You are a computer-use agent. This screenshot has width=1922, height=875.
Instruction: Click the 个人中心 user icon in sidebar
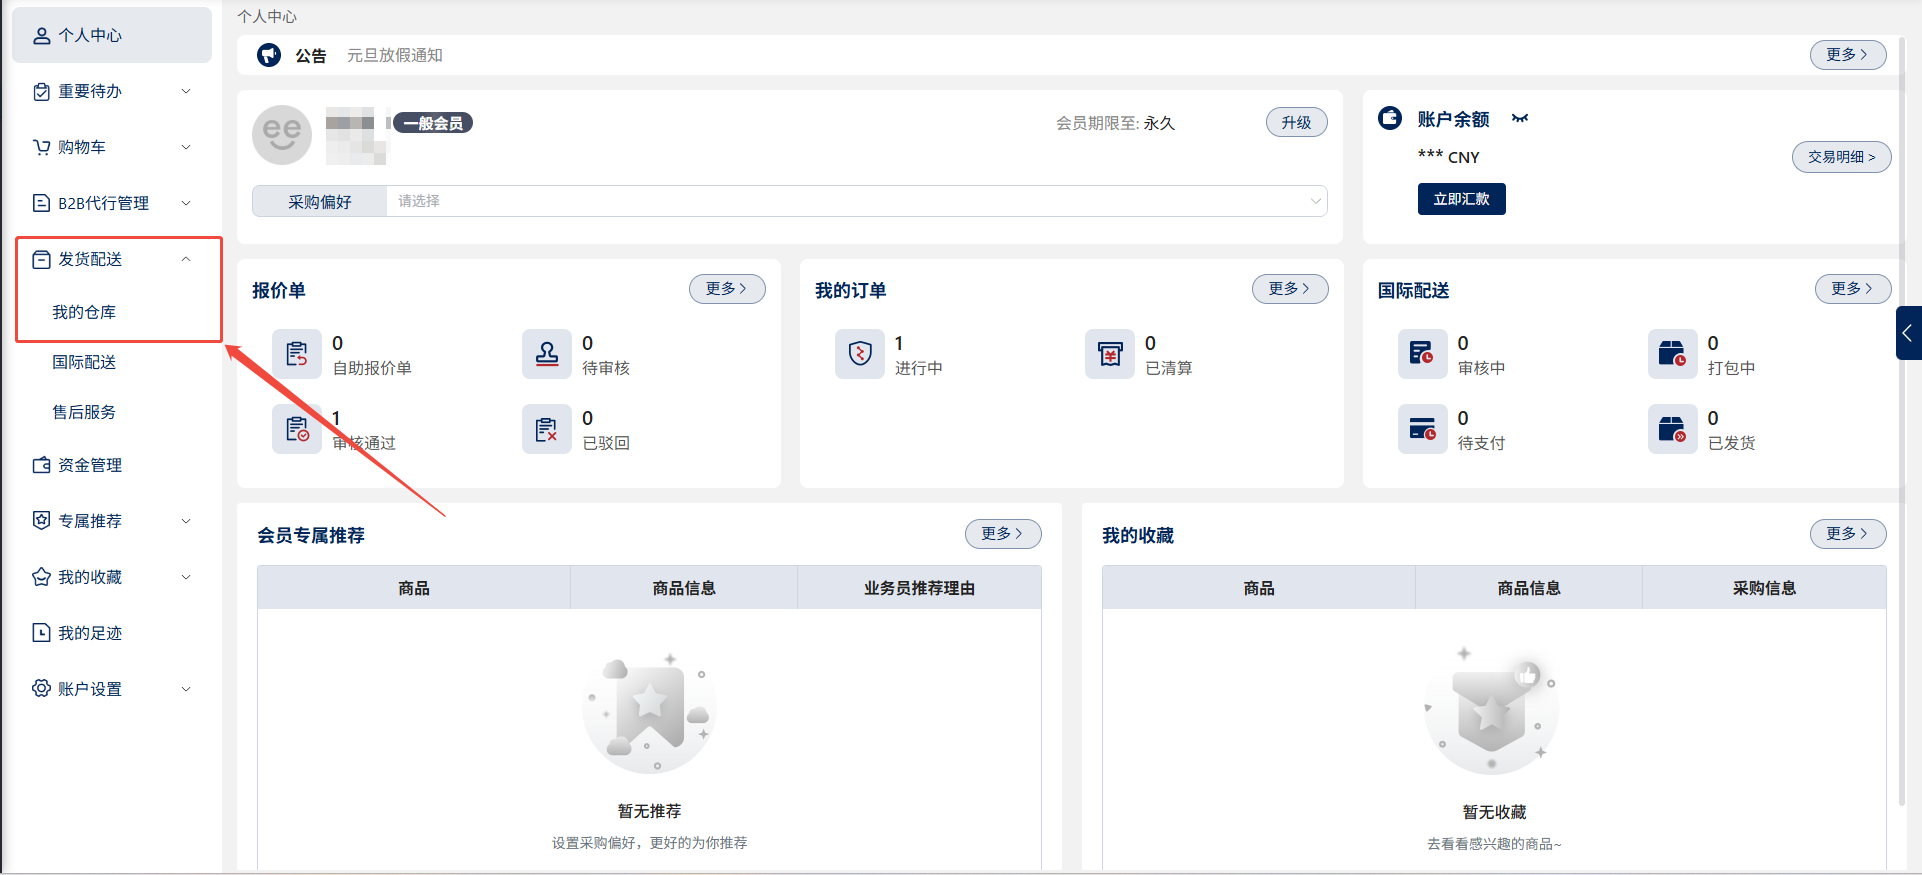[x=41, y=36]
